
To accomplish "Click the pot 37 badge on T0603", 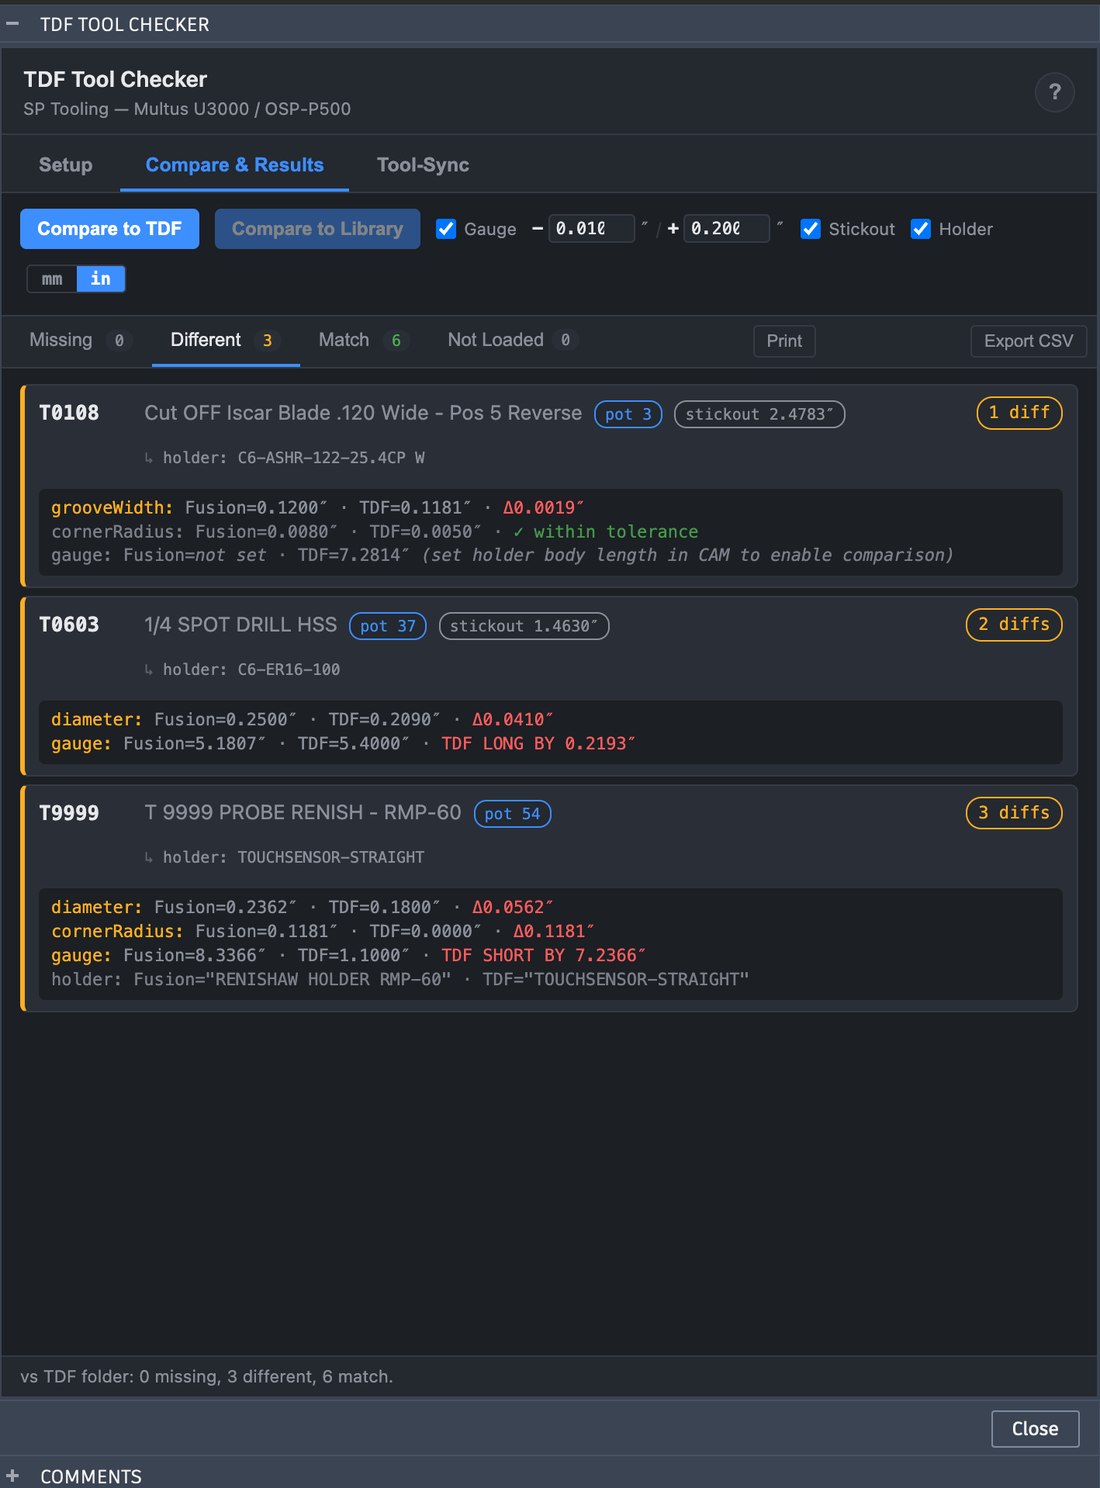I will tap(388, 626).
